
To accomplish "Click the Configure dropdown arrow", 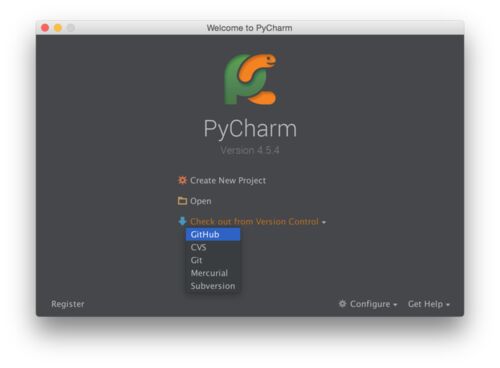I will point(395,305).
